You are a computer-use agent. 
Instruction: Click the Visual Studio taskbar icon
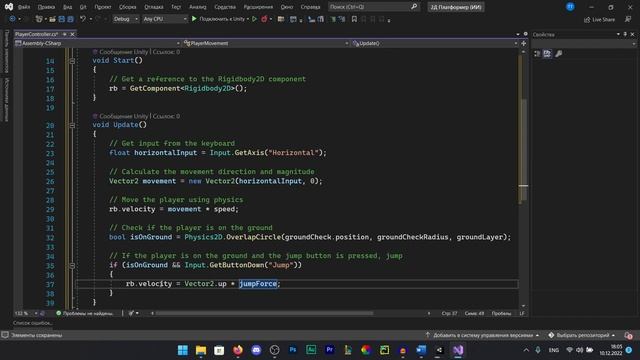click(x=458, y=350)
